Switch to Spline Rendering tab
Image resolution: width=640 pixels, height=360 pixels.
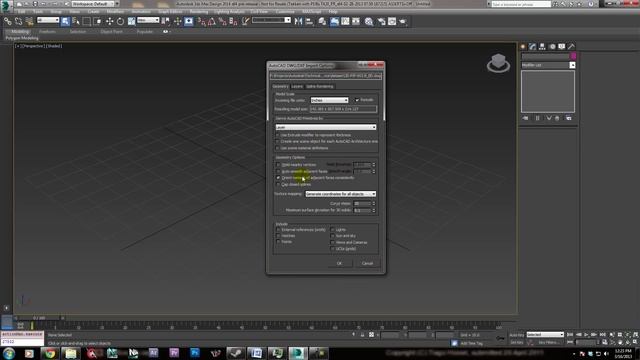(x=320, y=87)
